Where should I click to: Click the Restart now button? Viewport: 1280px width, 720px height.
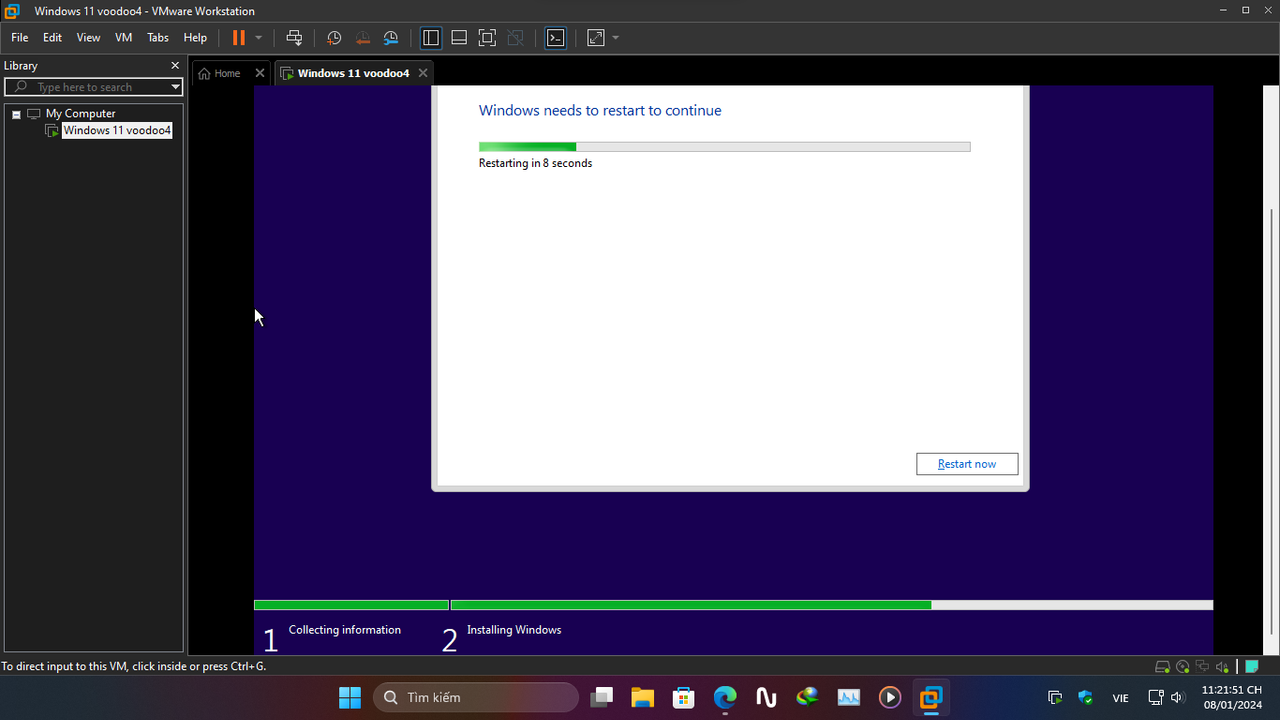tap(967, 464)
